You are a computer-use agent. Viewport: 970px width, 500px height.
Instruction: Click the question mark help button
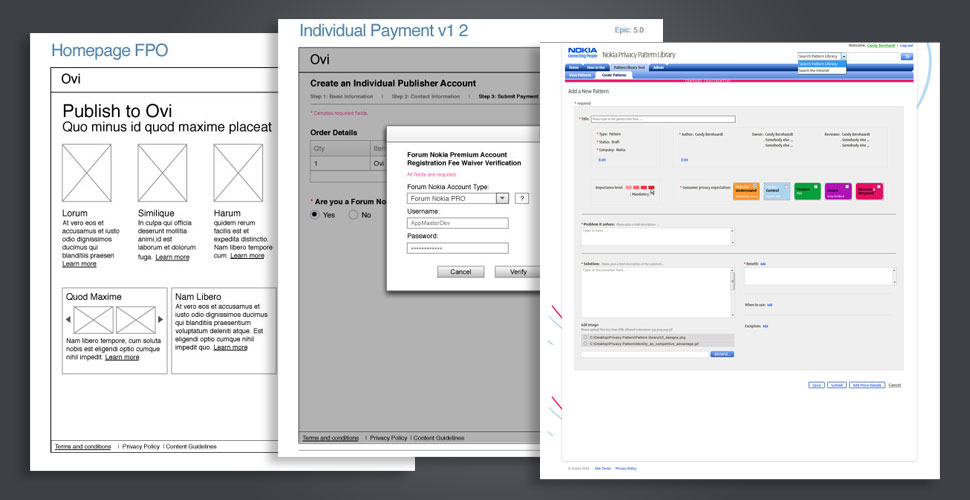pyautogui.click(x=522, y=199)
